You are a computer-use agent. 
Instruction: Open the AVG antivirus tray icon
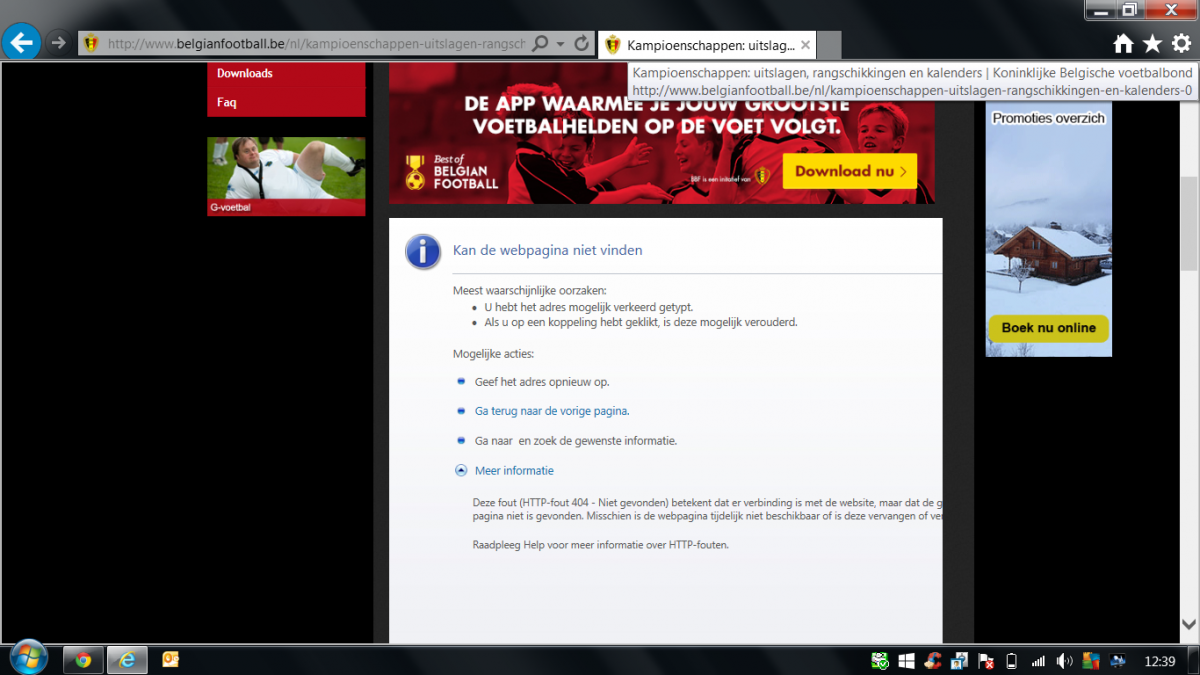[x=1091, y=661]
